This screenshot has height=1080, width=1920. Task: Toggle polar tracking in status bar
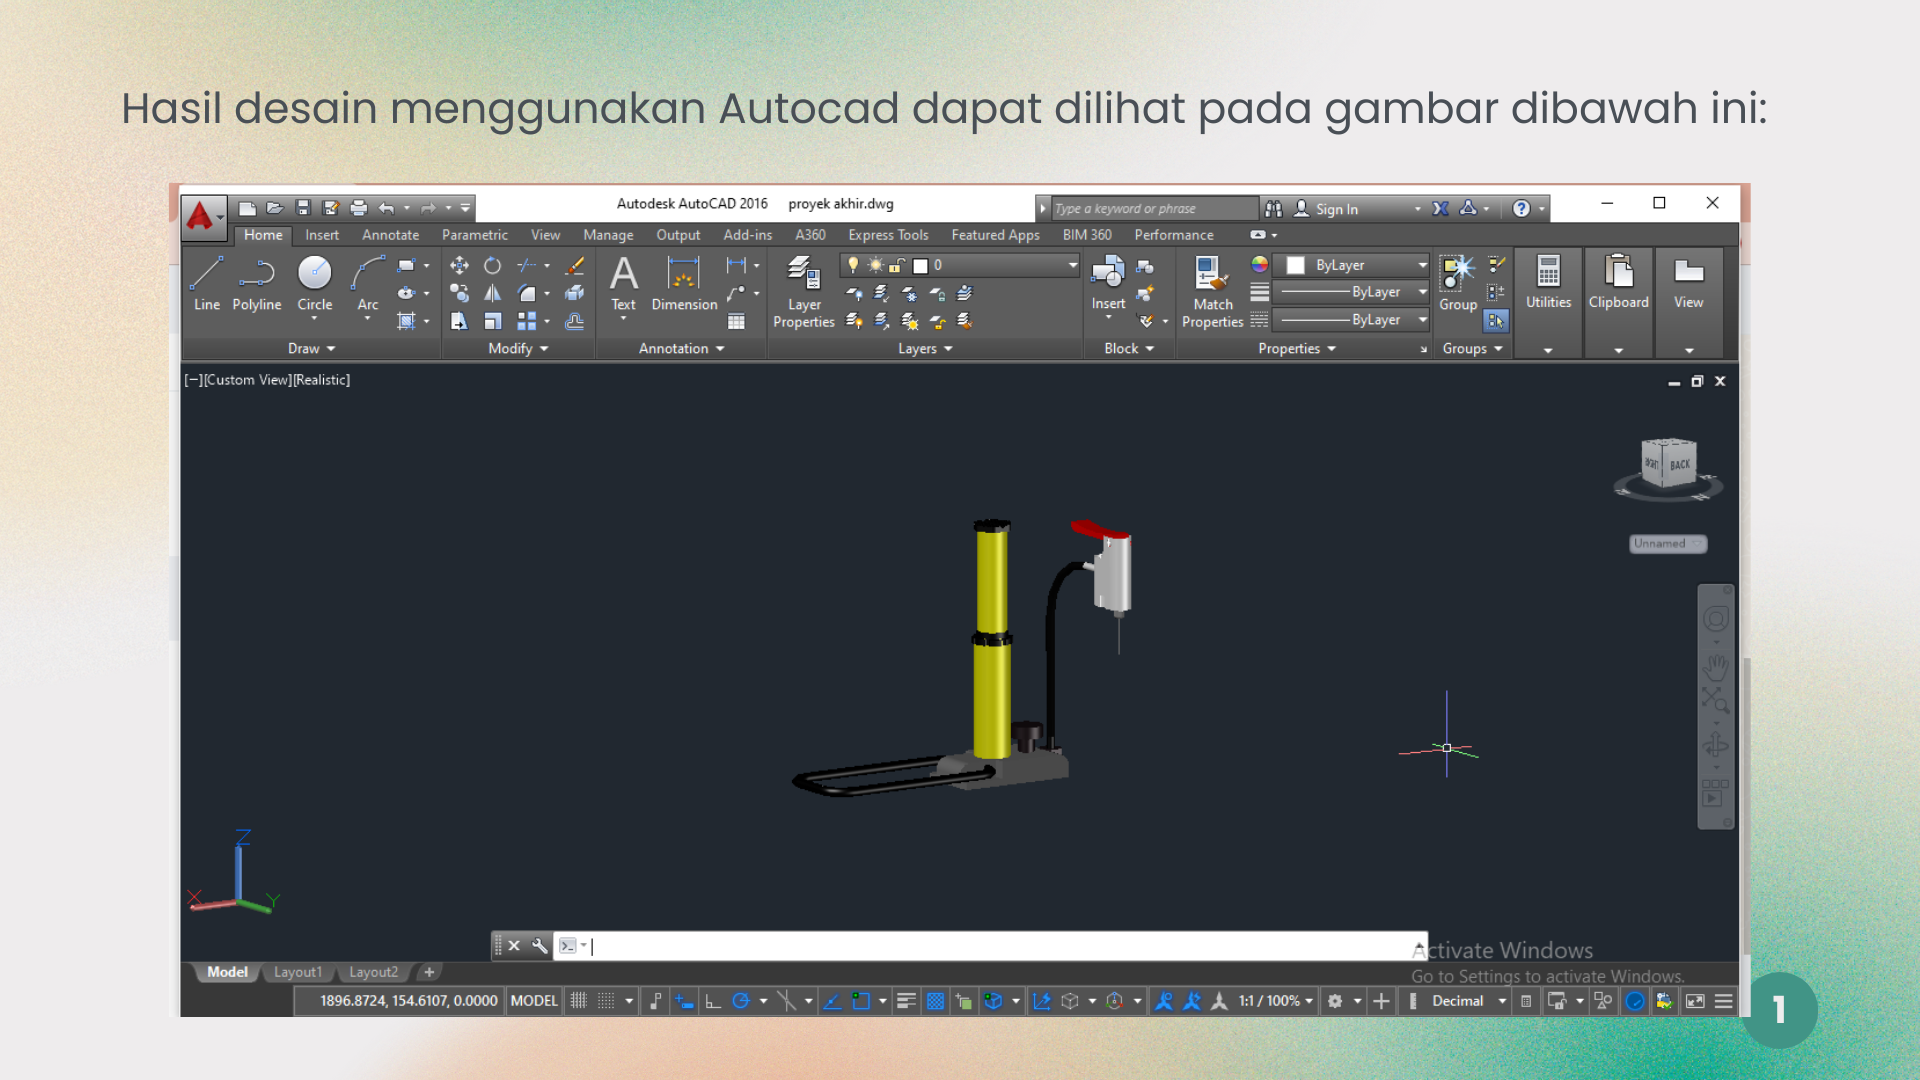tap(741, 1001)
